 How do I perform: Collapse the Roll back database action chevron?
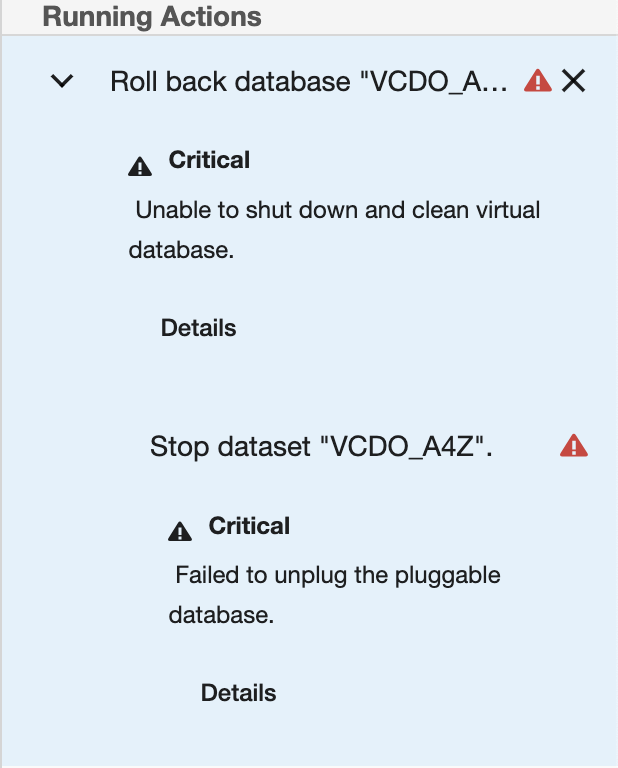click(x=62, y=82)
